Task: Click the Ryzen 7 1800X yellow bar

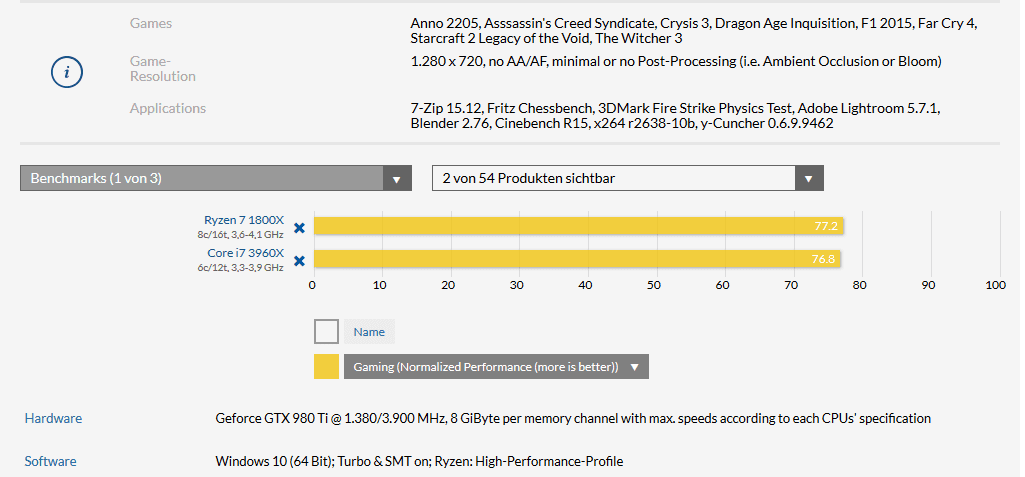Action: (560, 227)
